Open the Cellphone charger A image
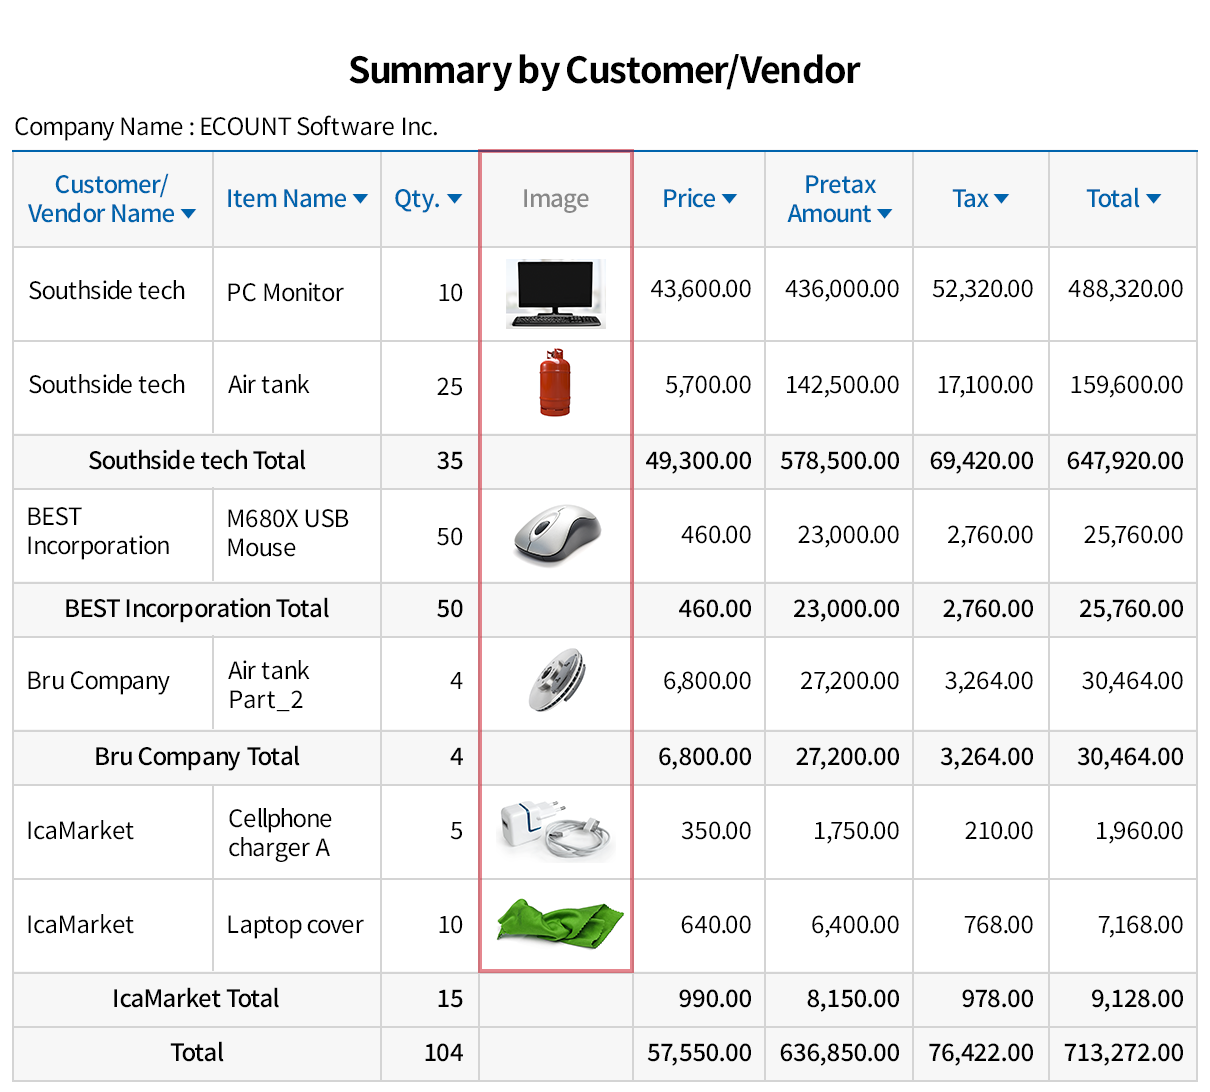Viewport: 1210px width, 1092px height. point(555,830)
